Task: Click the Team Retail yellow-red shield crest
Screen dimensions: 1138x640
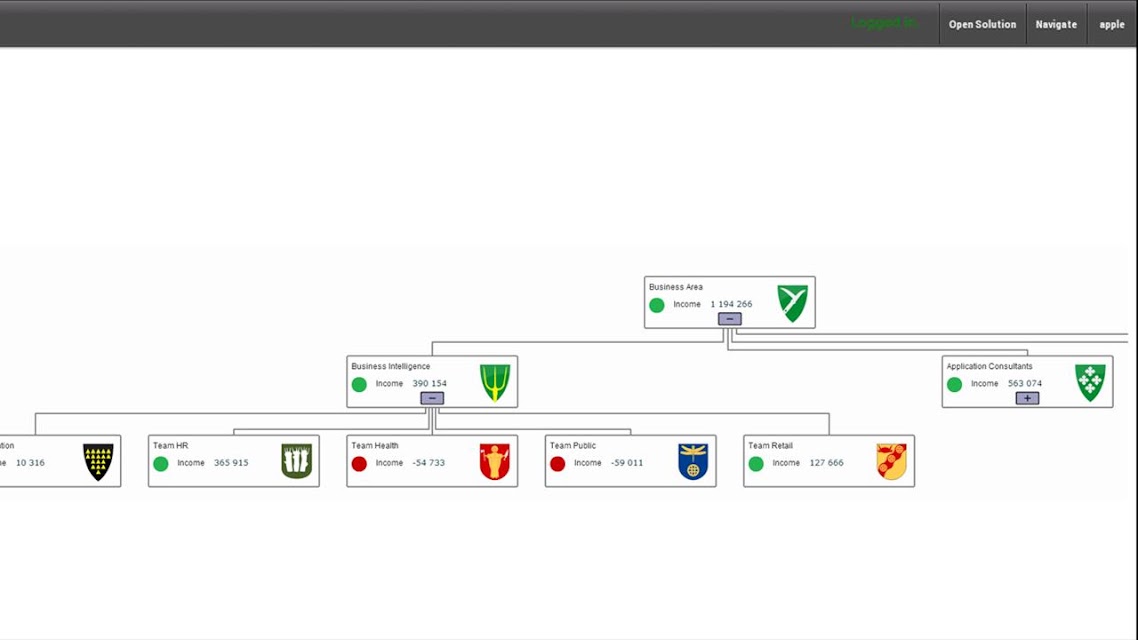Action: point(891,461)
